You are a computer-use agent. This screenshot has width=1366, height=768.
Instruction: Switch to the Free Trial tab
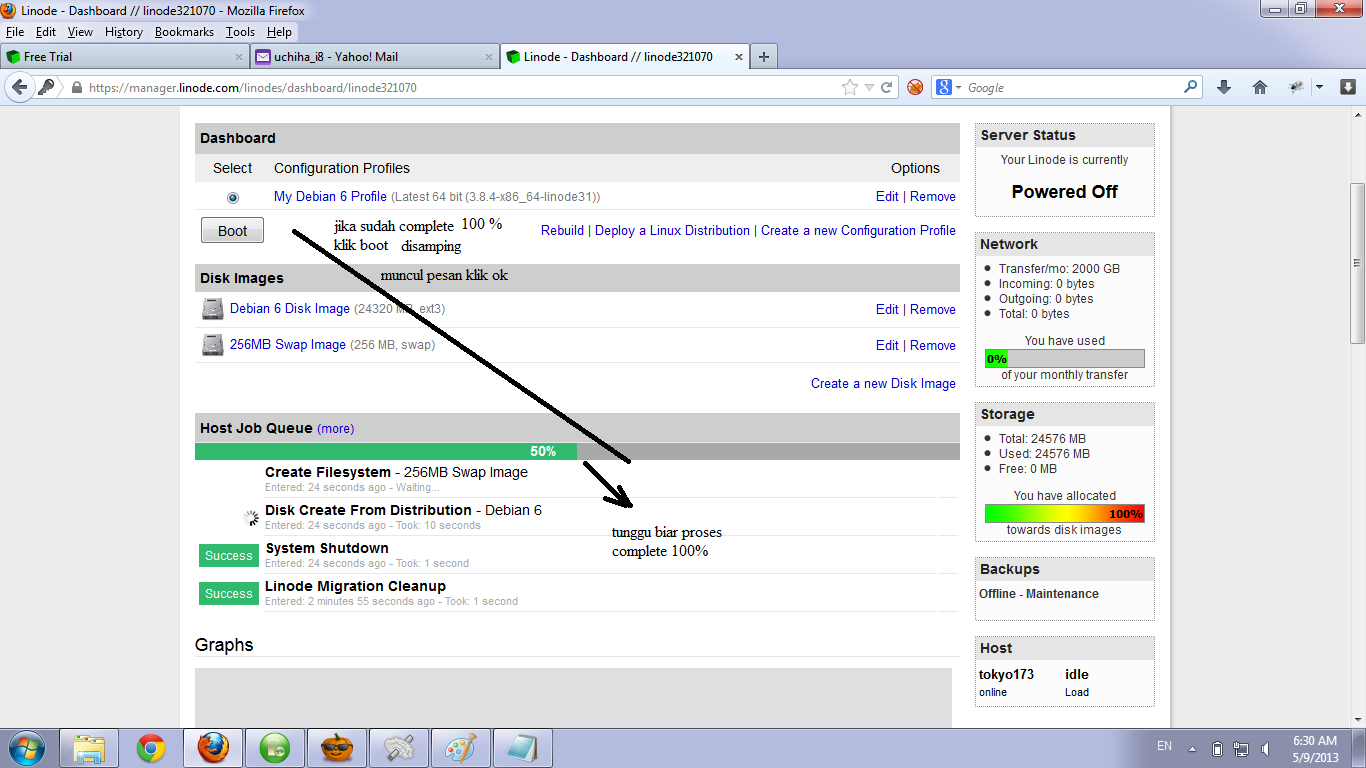pos(125,57)
